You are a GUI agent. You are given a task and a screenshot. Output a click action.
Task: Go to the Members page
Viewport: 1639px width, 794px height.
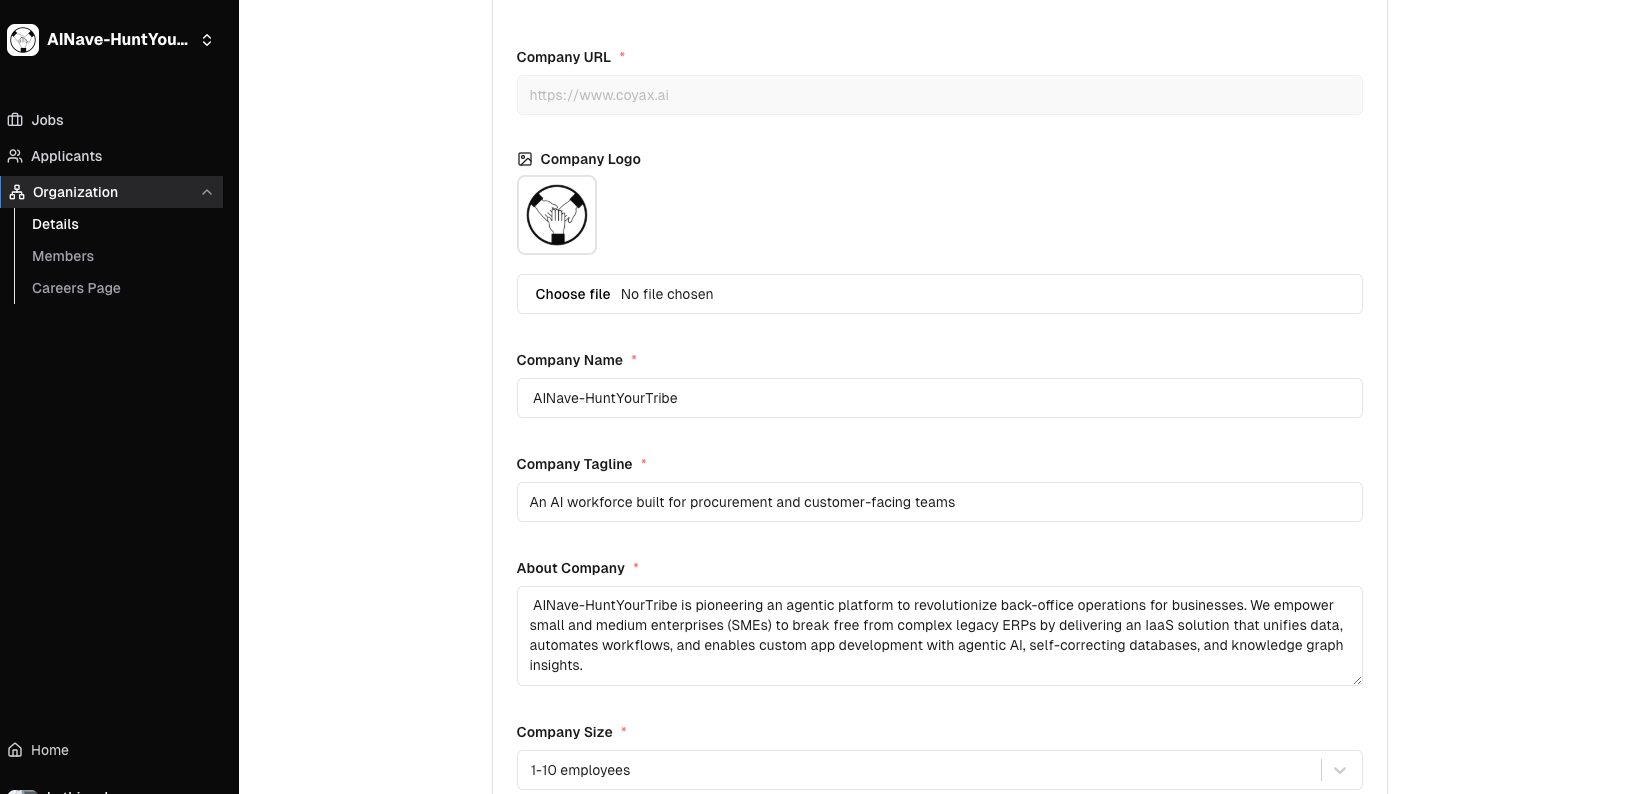(x=63, y=256)
